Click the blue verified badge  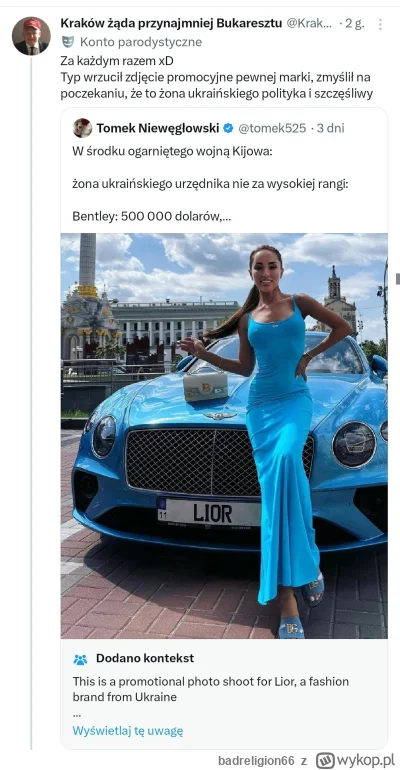(x=228, y=128)
